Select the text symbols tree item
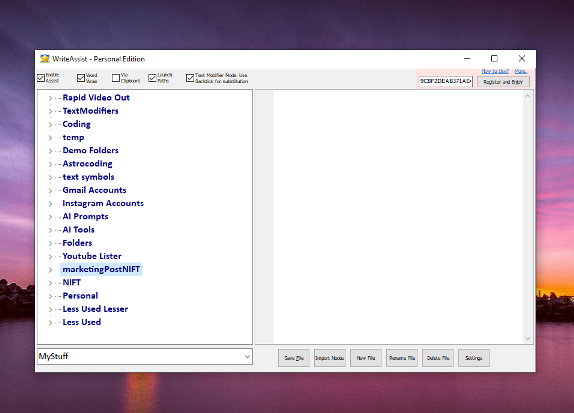 tap(88, 176)
